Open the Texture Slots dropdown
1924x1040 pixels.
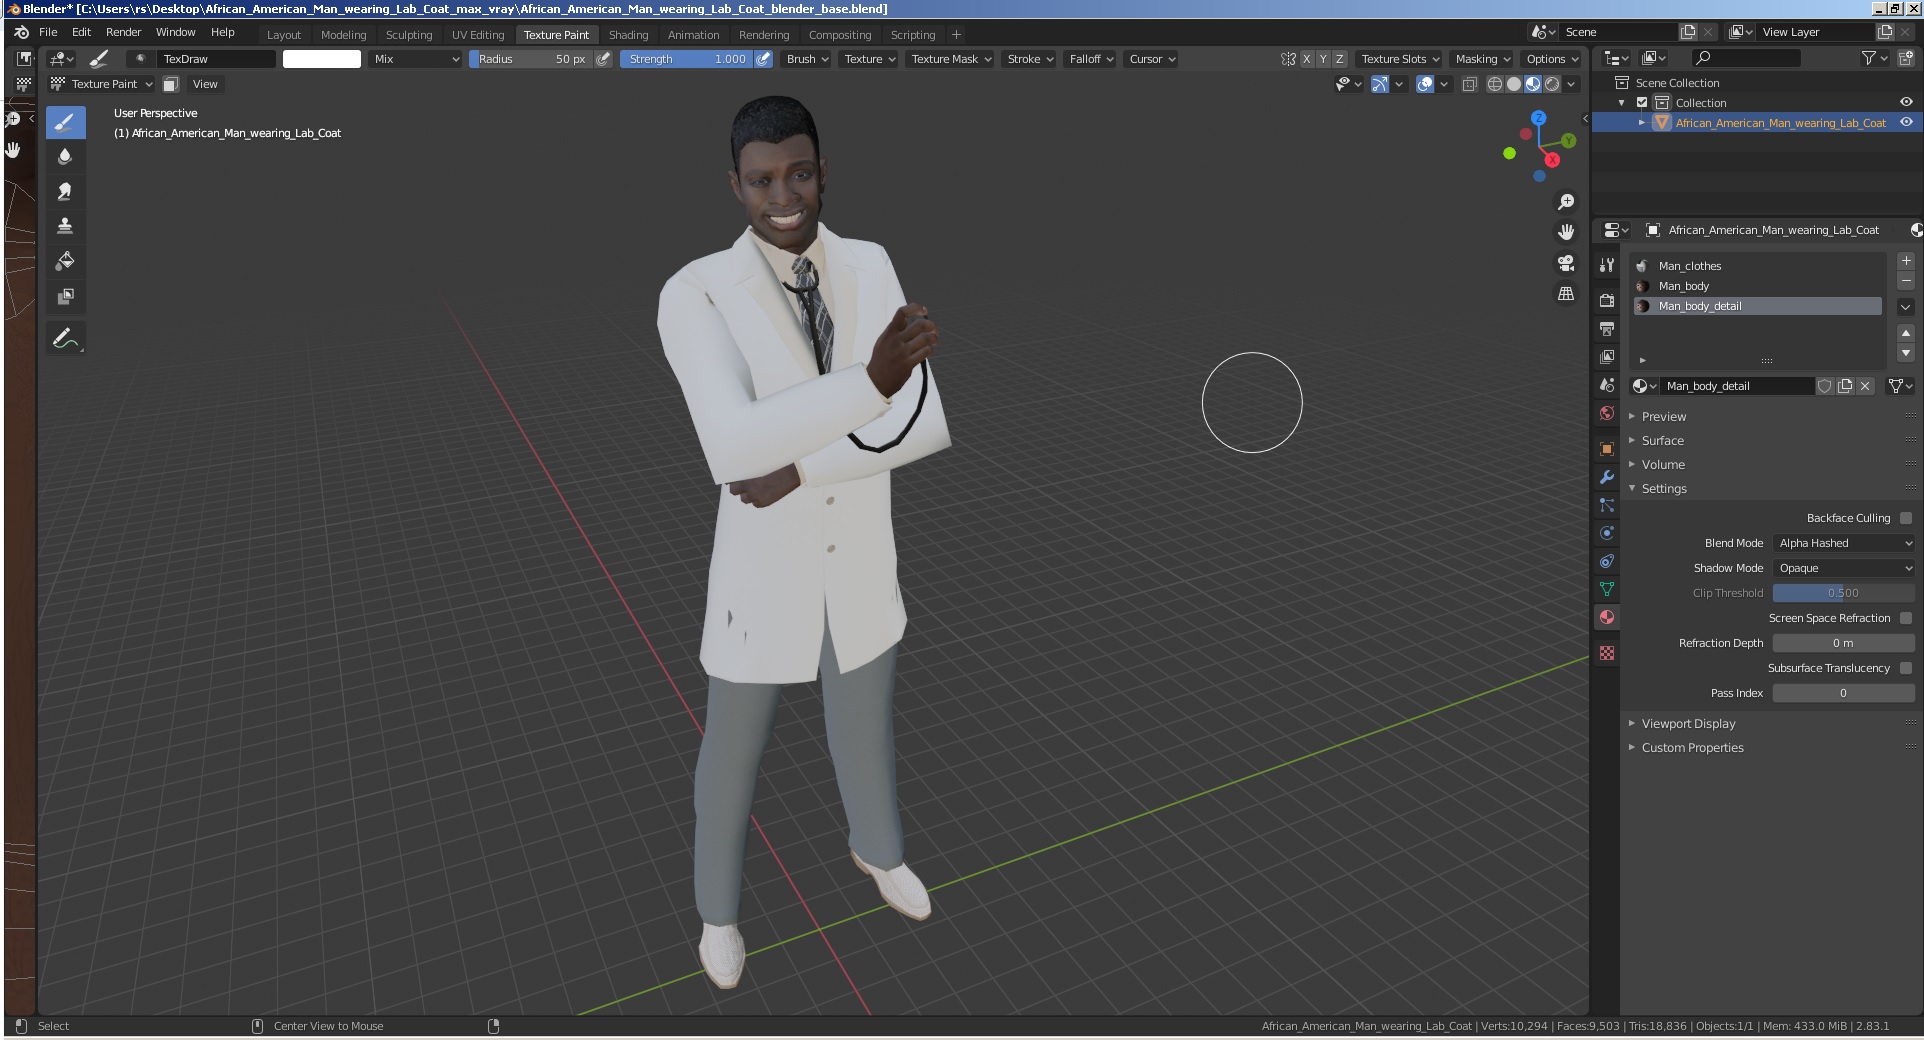pyautogui.click(x=1400, y=59)
